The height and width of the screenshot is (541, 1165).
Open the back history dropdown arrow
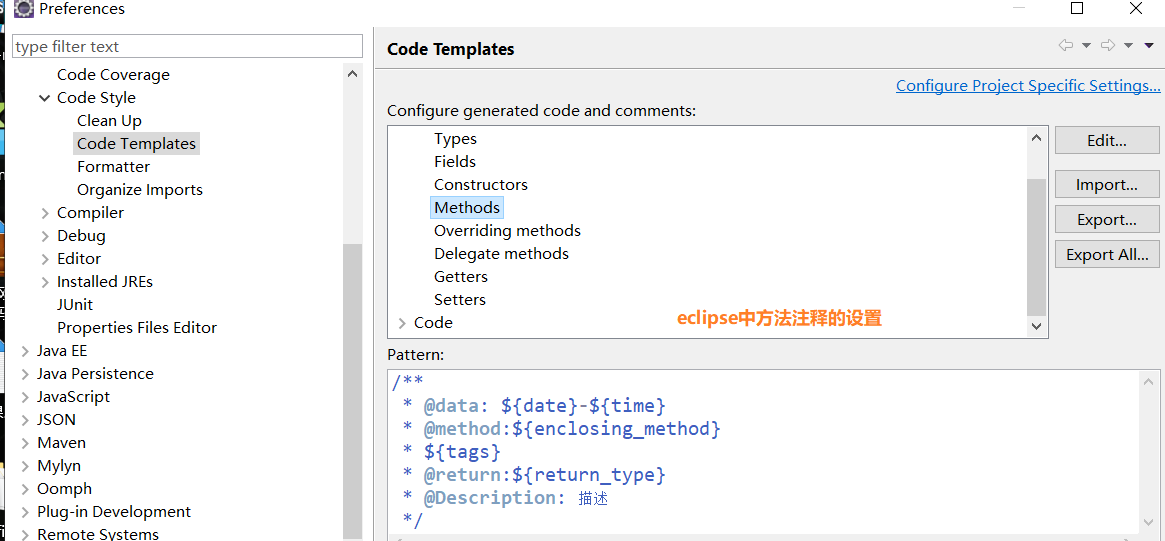click(x=1086, y=46)
